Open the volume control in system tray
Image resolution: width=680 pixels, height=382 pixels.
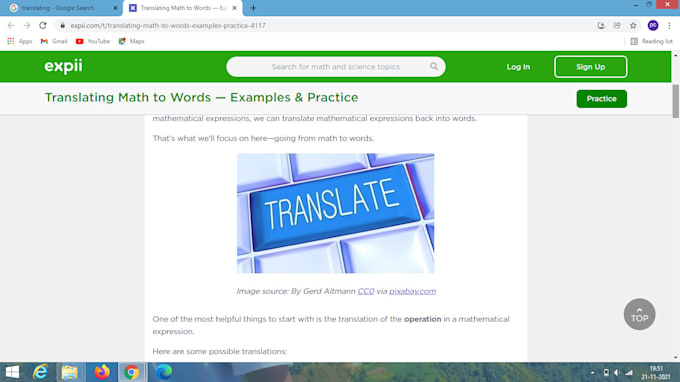(x=617, y=372)
